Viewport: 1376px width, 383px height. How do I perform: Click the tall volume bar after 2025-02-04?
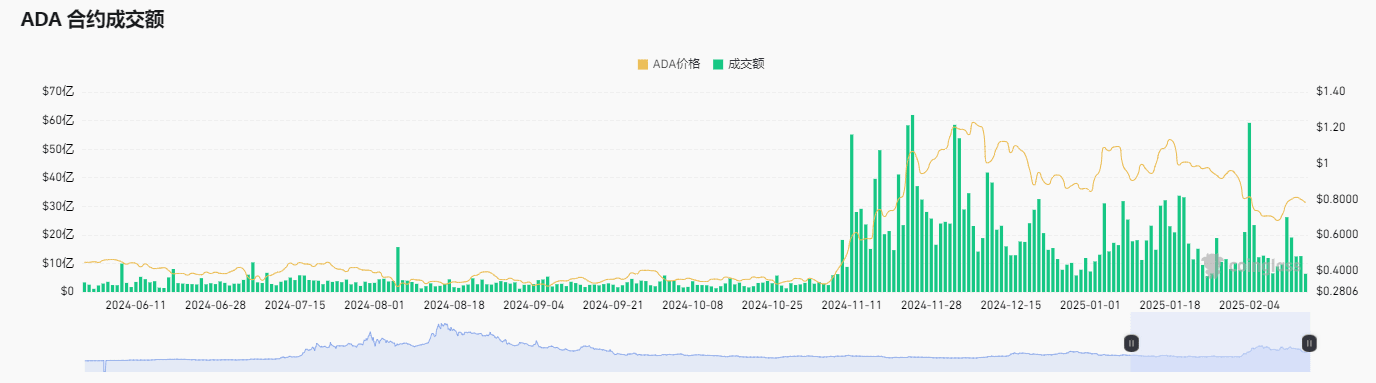click(x=1250, y=207)
